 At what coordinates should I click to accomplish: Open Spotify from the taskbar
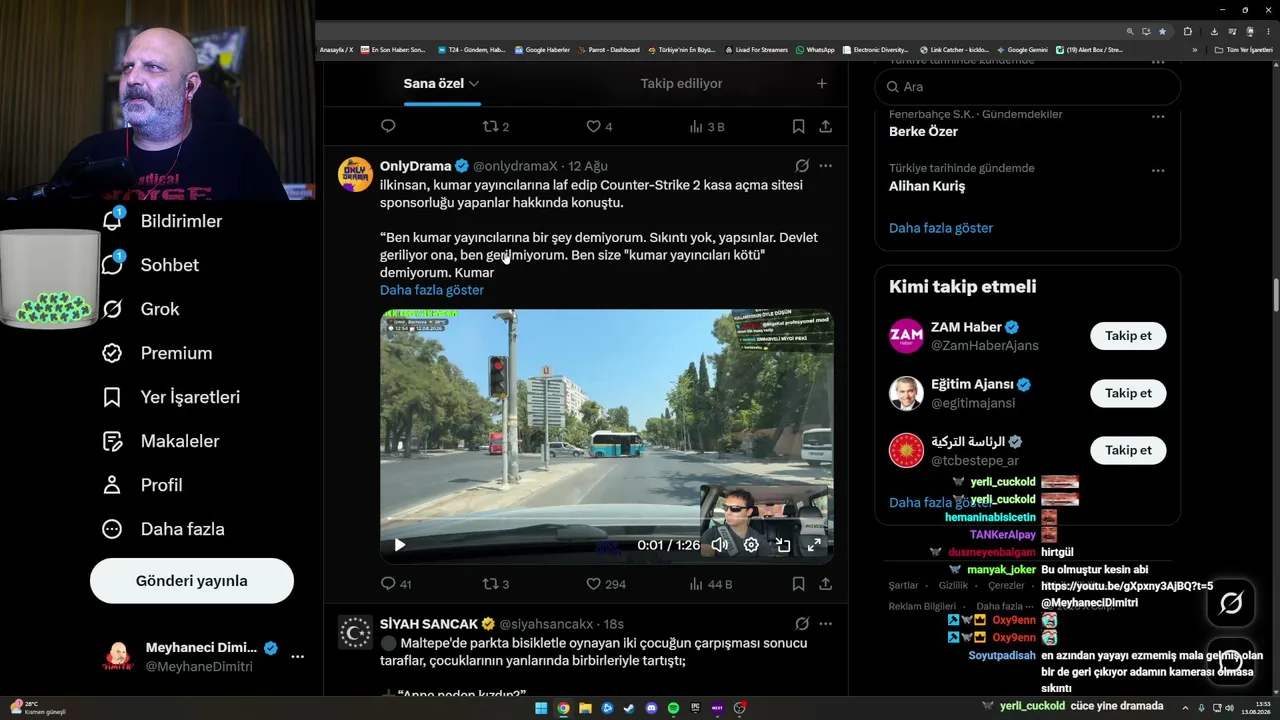673,708
